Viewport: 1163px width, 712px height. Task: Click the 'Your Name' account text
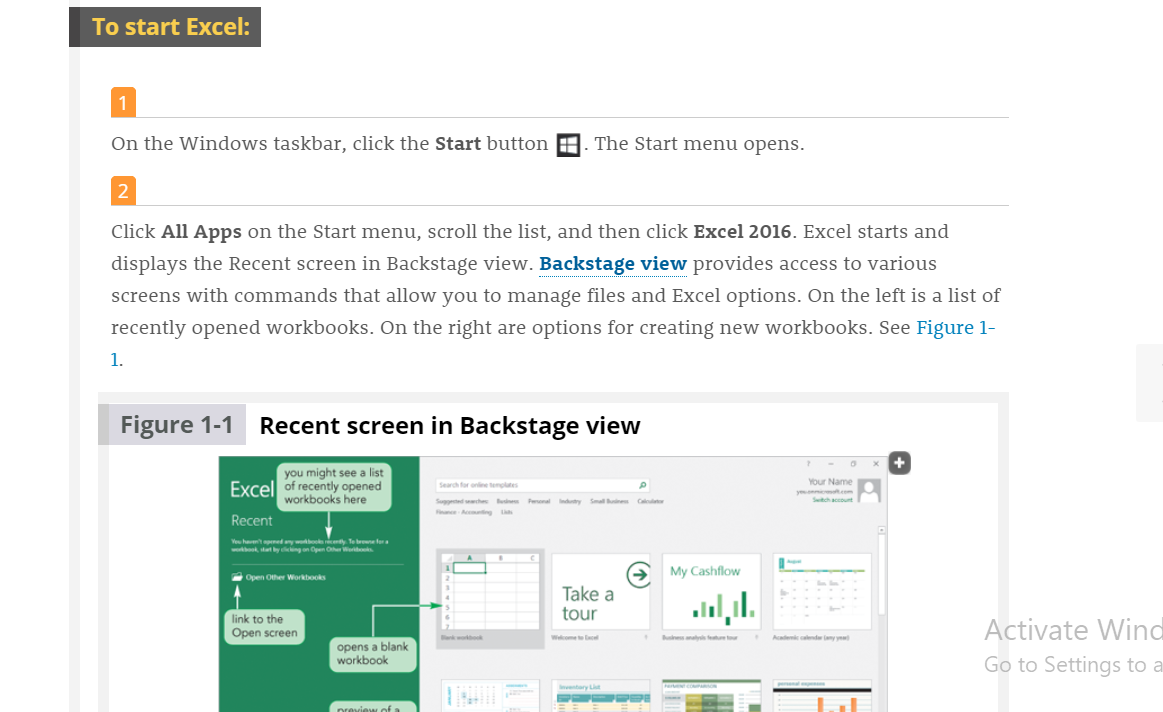(x=830, y=481)
